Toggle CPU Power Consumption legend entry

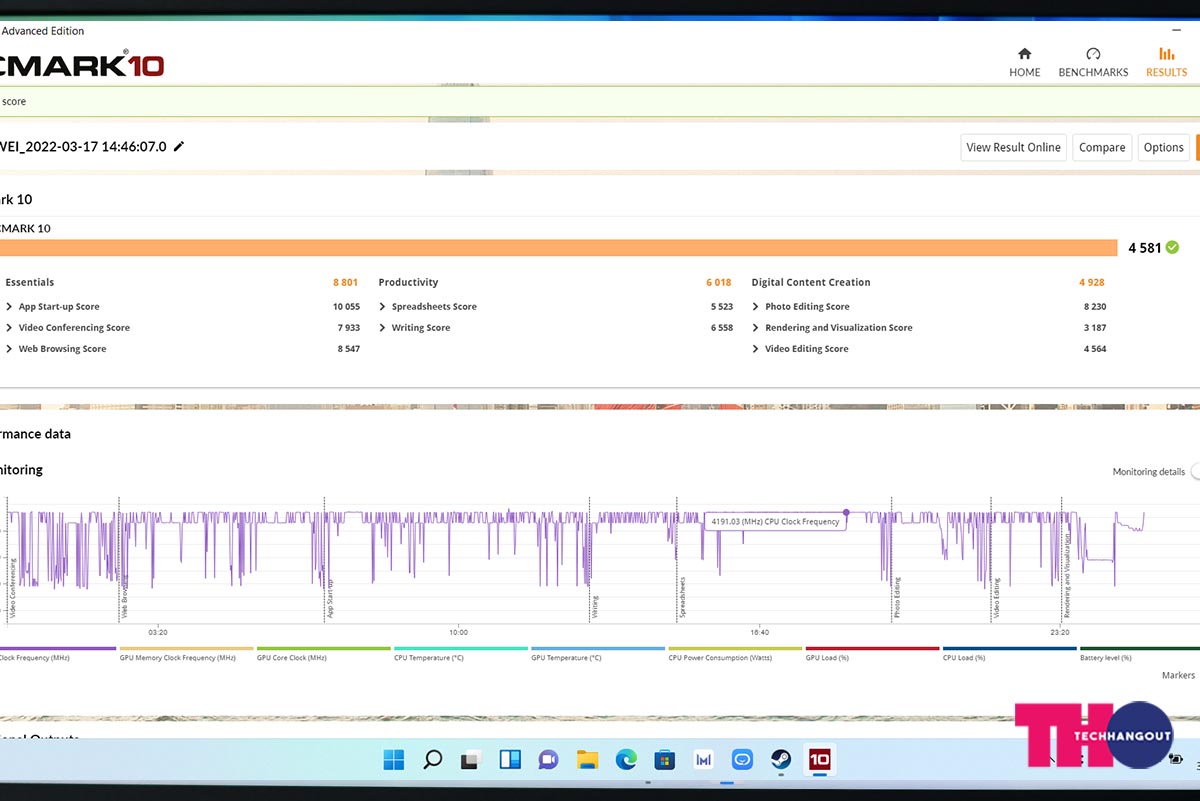point(734,654)
